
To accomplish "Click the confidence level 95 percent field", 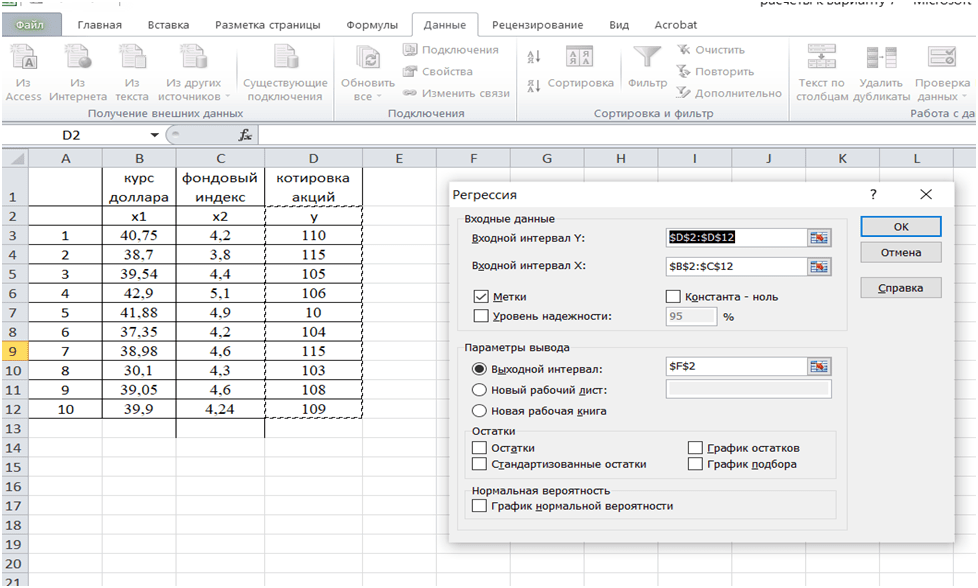I will click(x=691, y=316).
